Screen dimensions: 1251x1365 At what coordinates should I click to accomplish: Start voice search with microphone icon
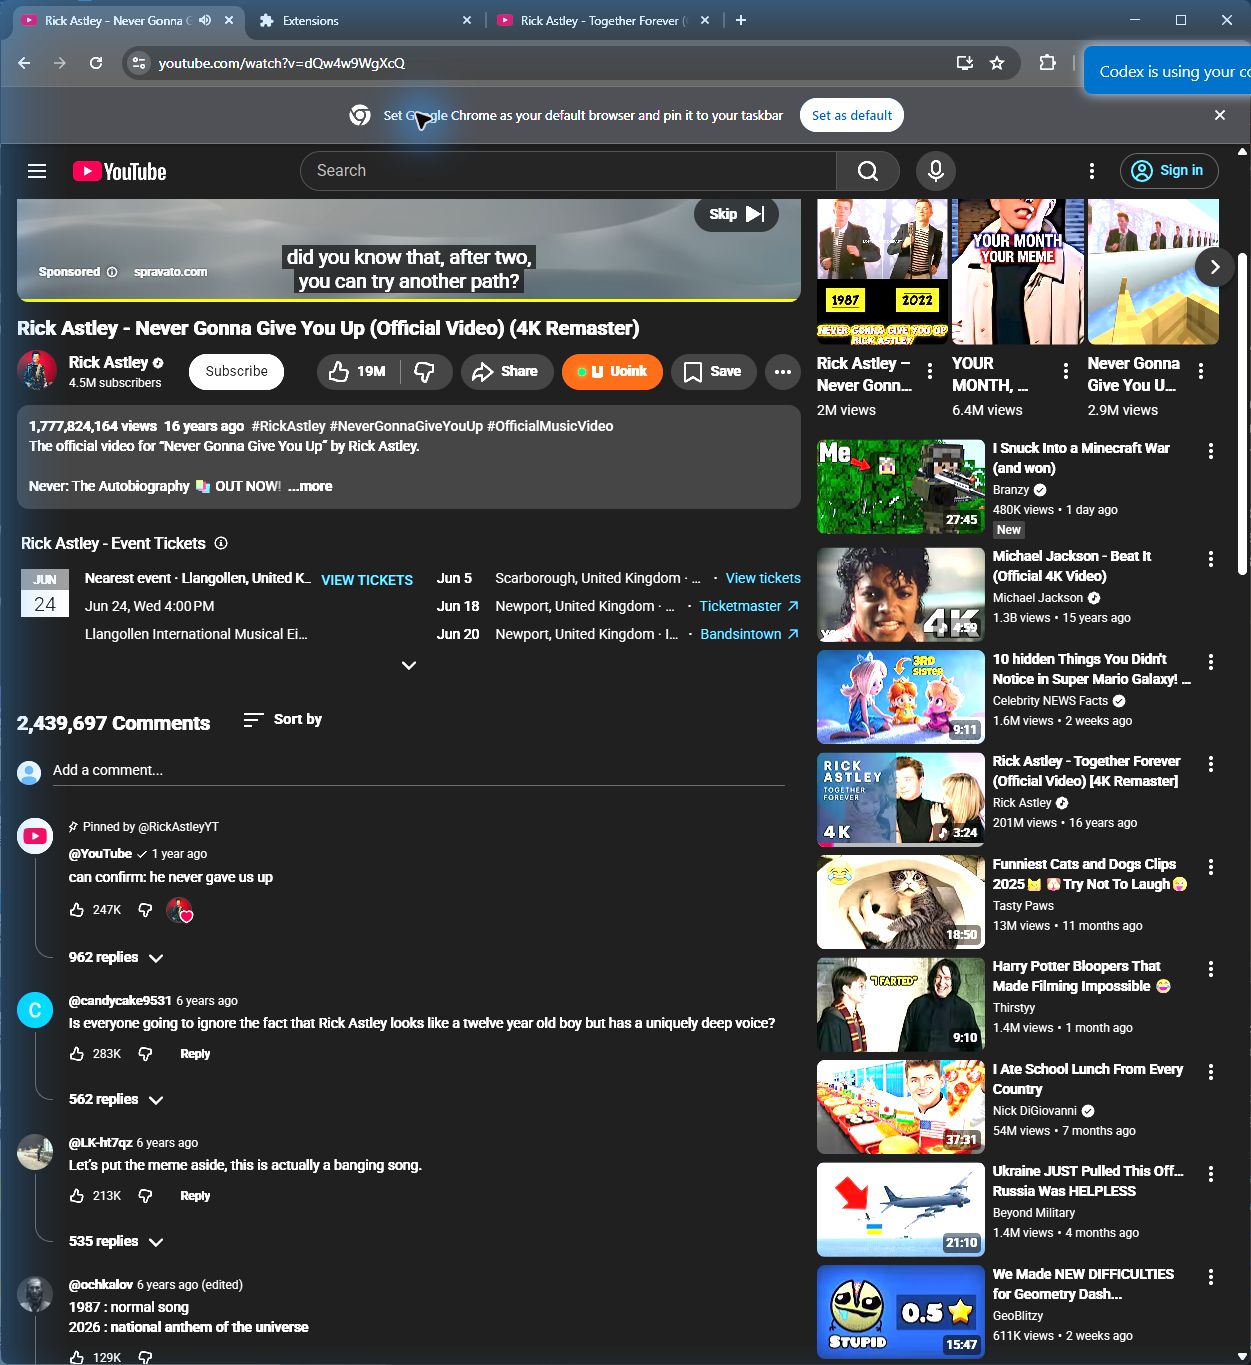tap(936, 171)
